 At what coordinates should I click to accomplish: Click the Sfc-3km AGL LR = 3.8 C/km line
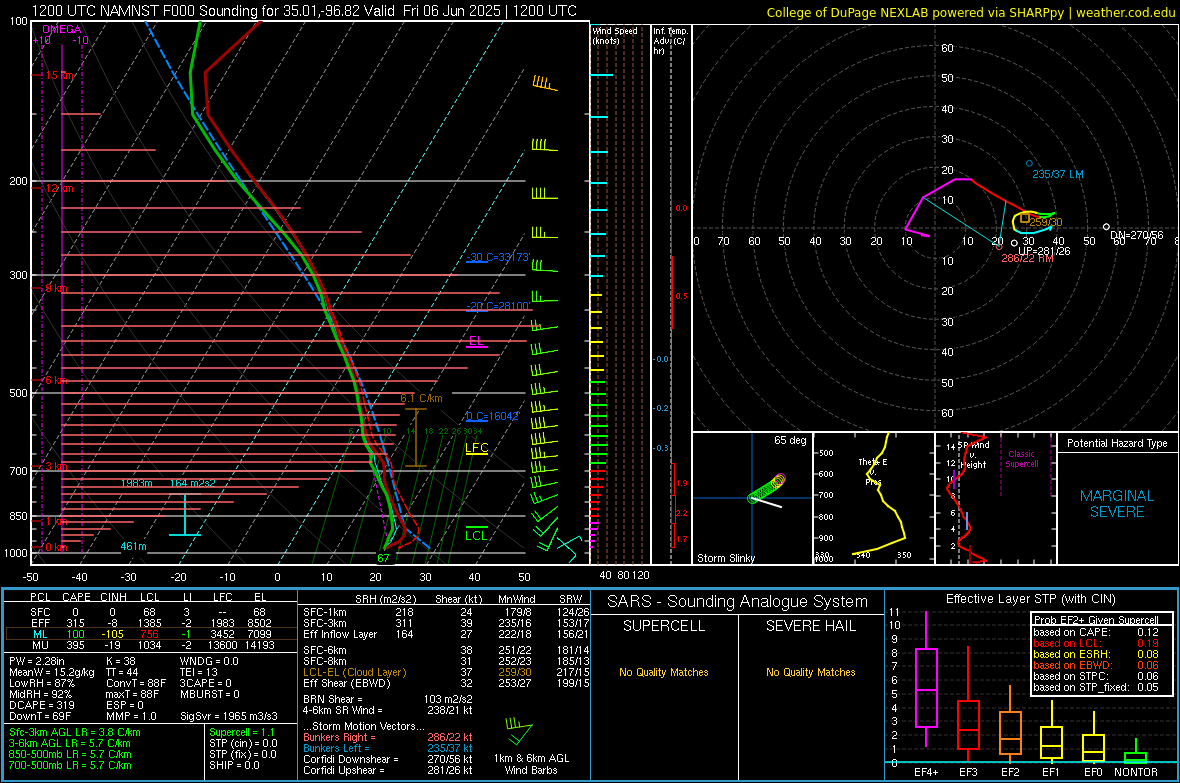point(75,732)
